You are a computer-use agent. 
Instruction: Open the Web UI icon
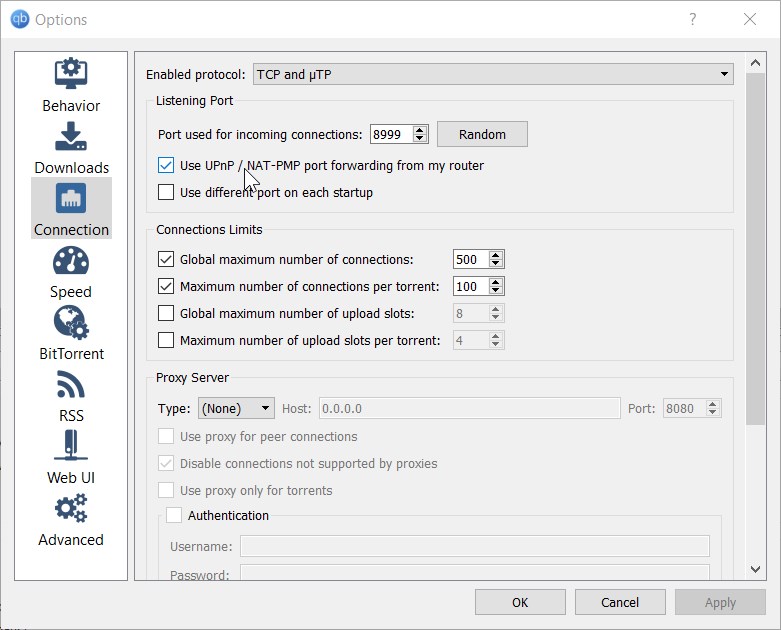[71, 445]
